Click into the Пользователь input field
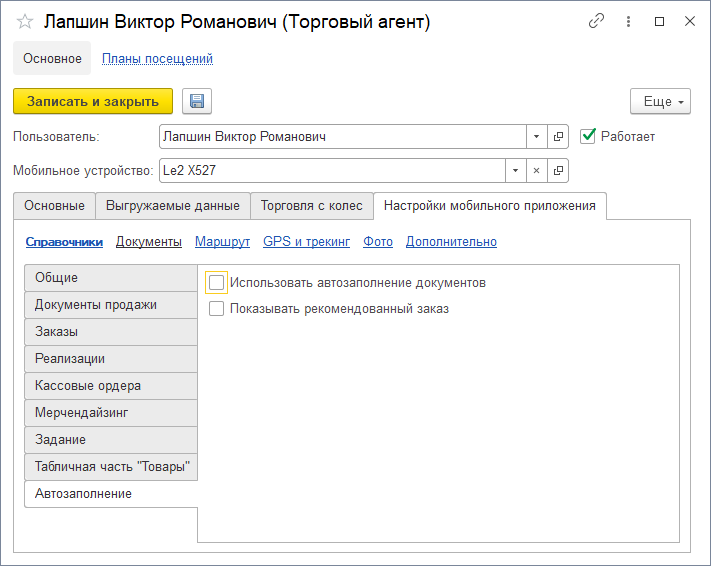This screenshot has width=711, height=566. click(342, 136)
